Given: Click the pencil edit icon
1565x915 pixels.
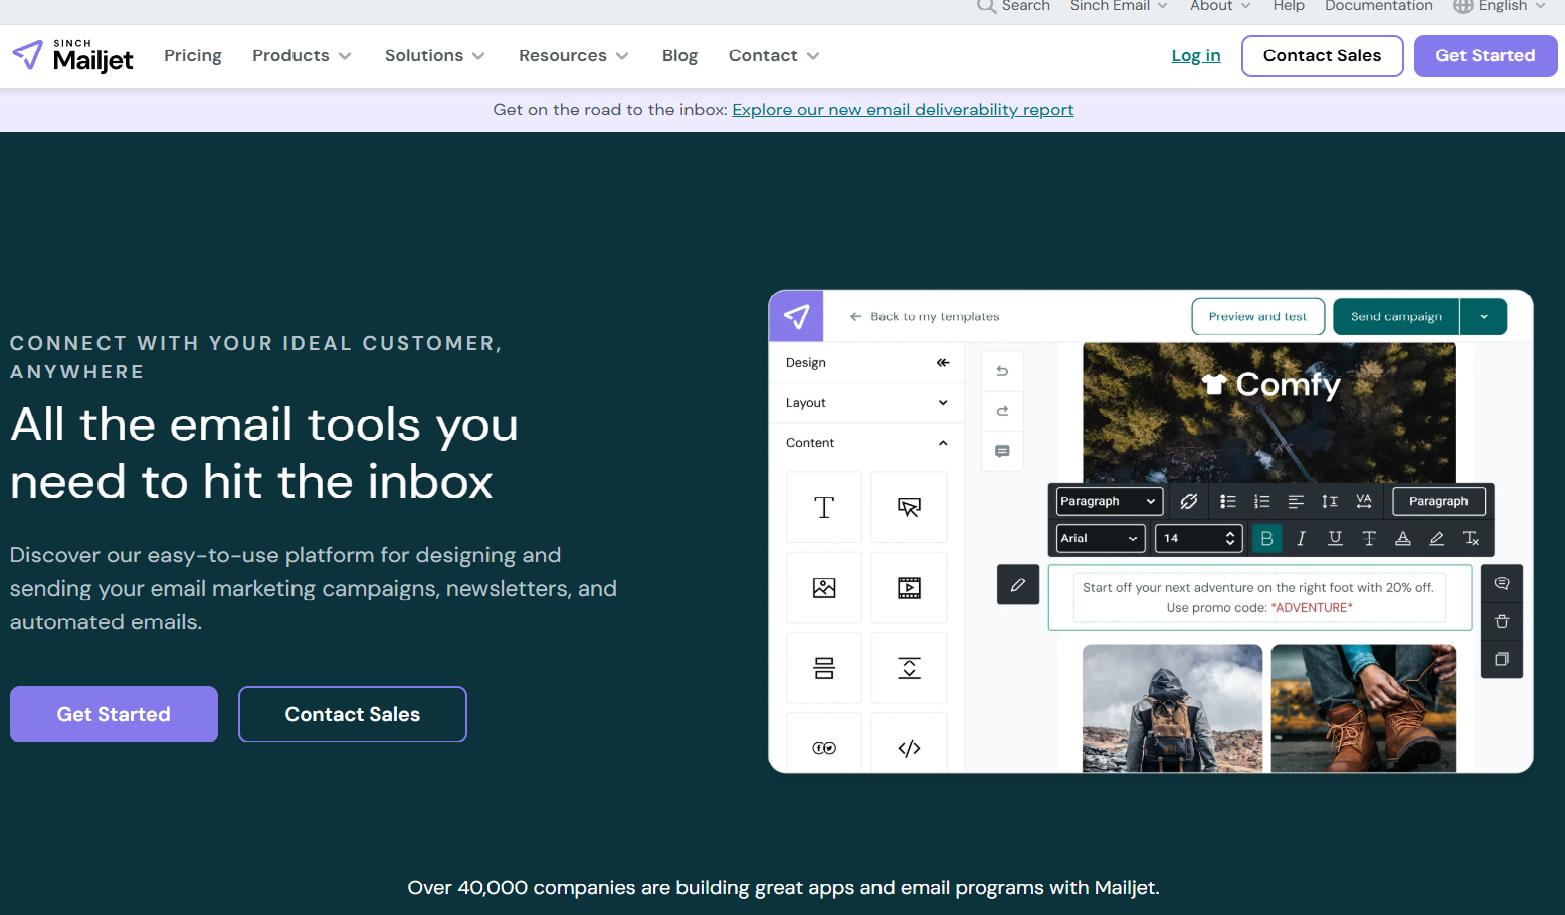Looking at the screenshot, I should tap(1017, 585).
